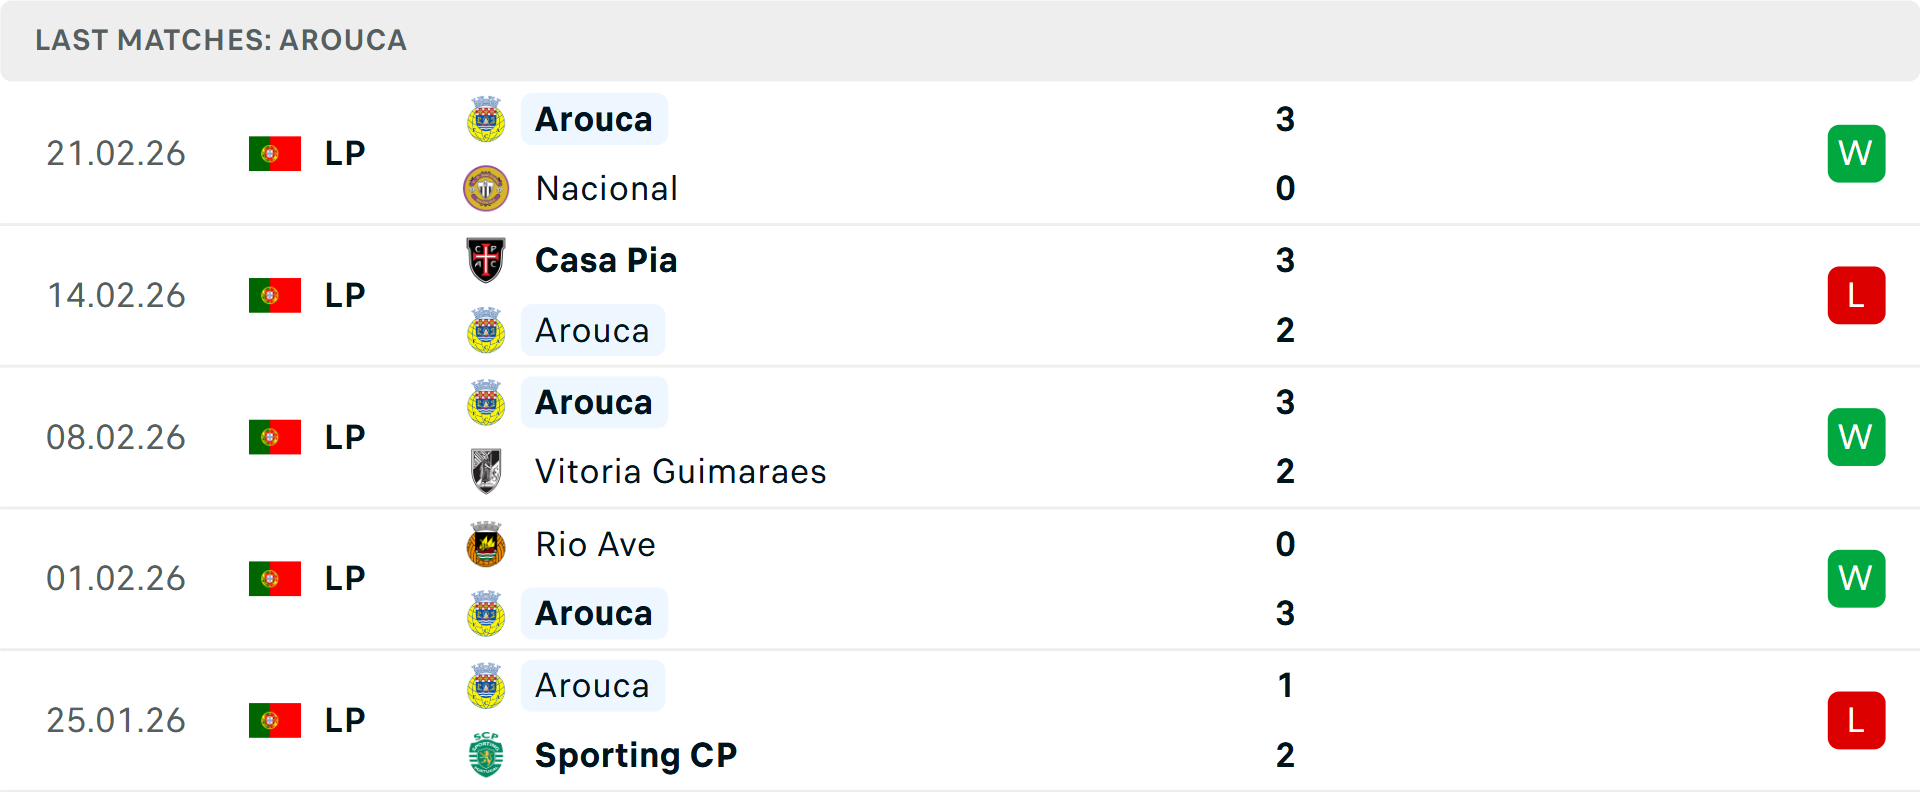Click Portugal flag on 25.01.26 match
Image resolution: width=1920 pixels, height=792 pixels.
coord(275,720)
